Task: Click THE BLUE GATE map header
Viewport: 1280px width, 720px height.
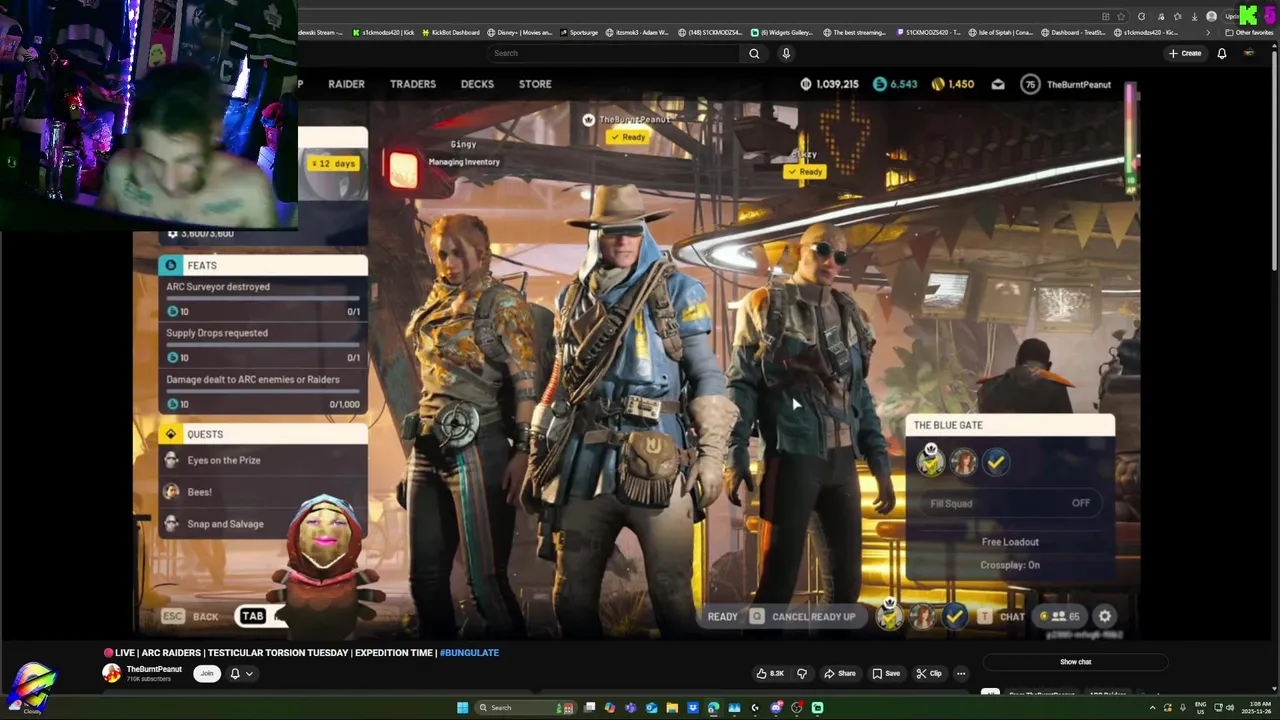Action: click(1010, 425)
